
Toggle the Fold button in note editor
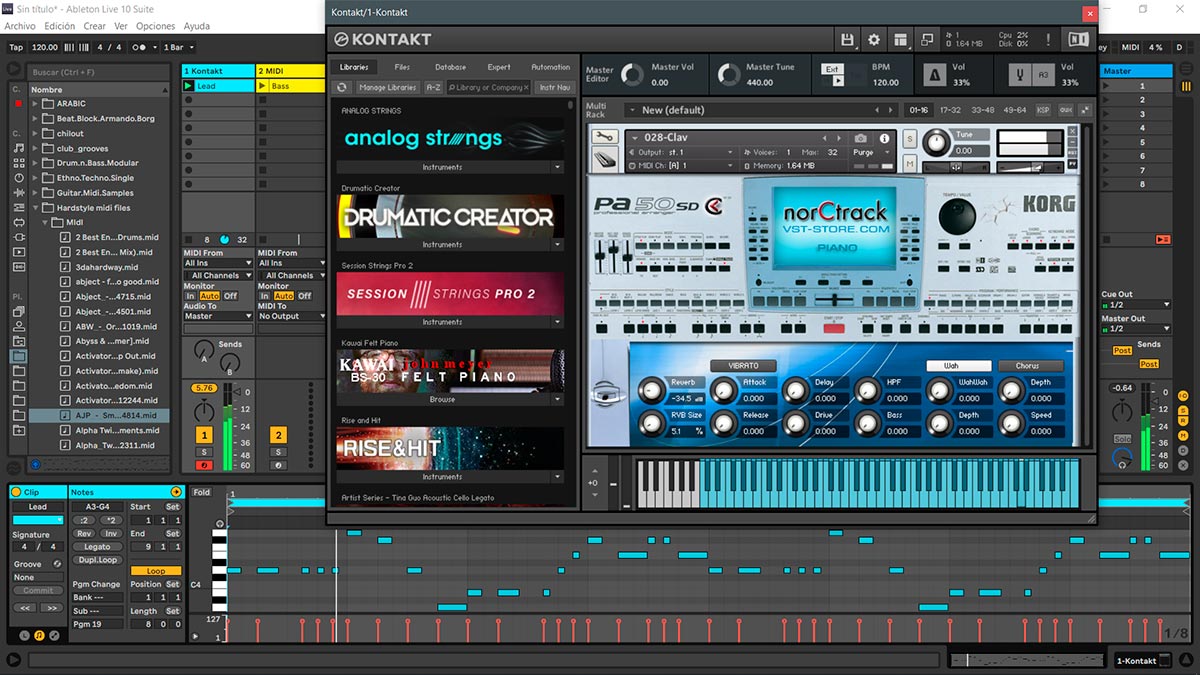tap(202, 492)
